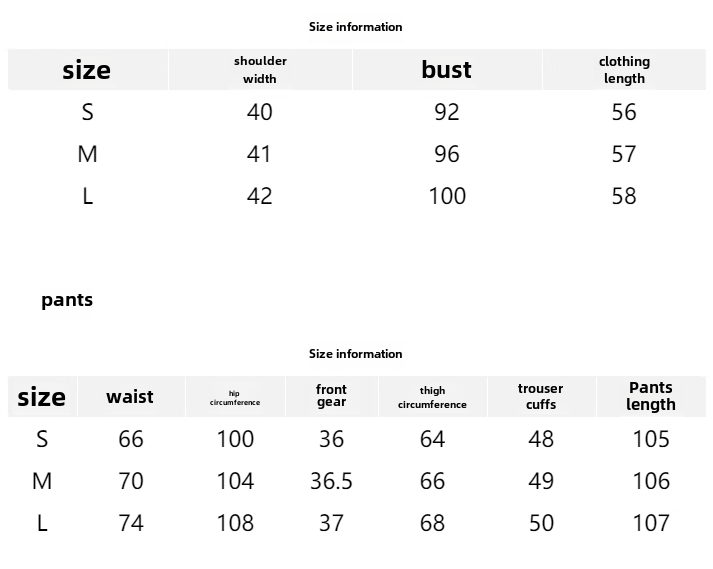713x569 pixels.
Task: Select the "front gear" column header
Action: [x=331, y=396]
